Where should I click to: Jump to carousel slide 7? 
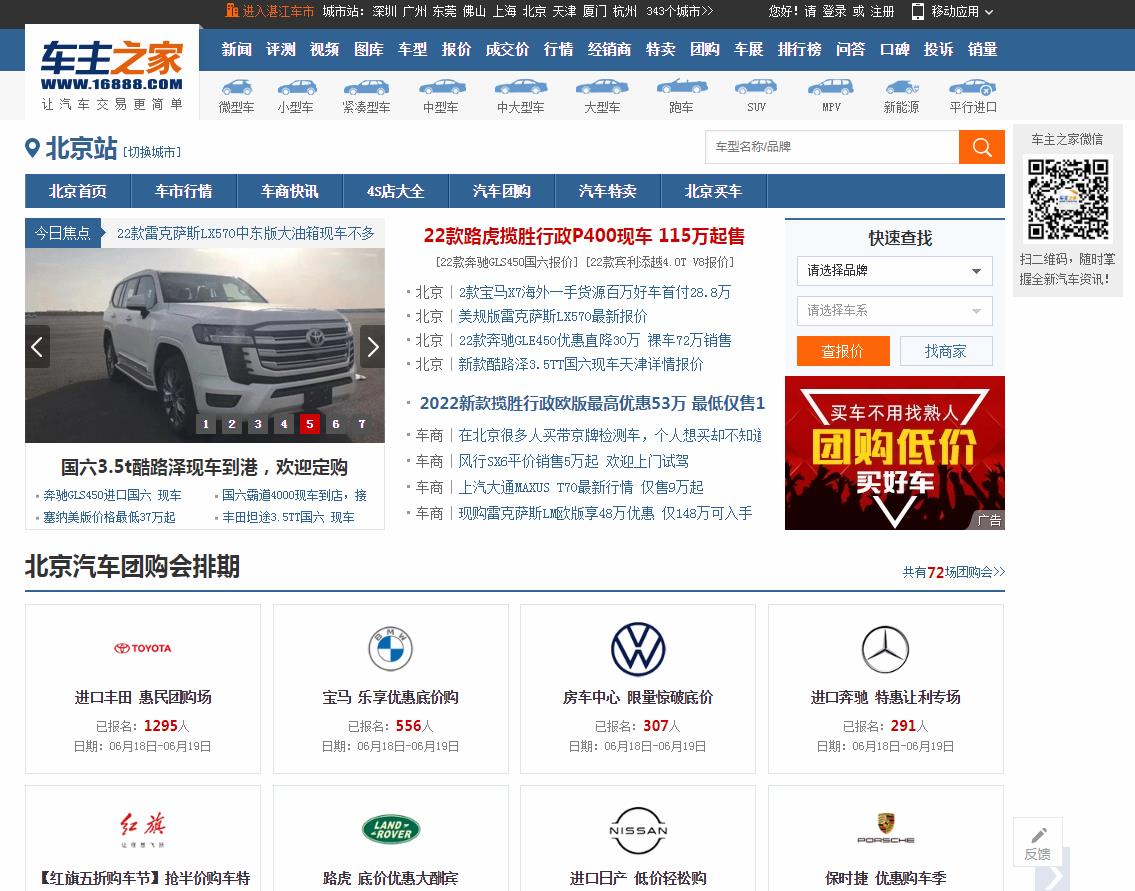361,424
